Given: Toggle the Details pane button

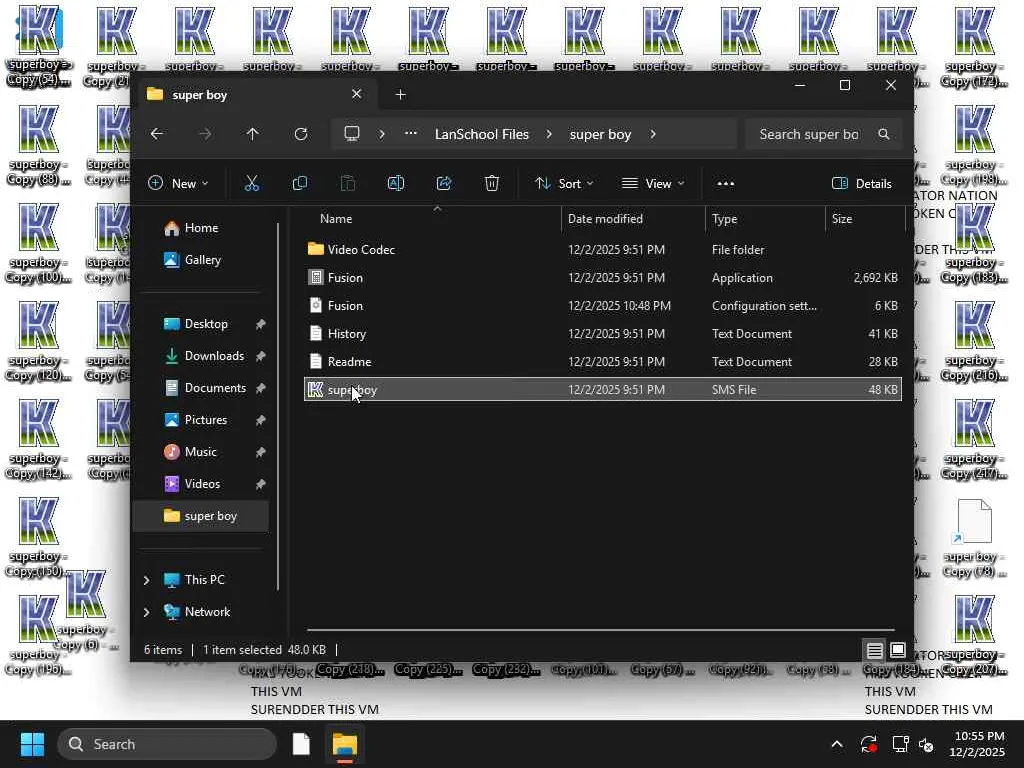Looking at the screenshot, I should pos(862,184).
